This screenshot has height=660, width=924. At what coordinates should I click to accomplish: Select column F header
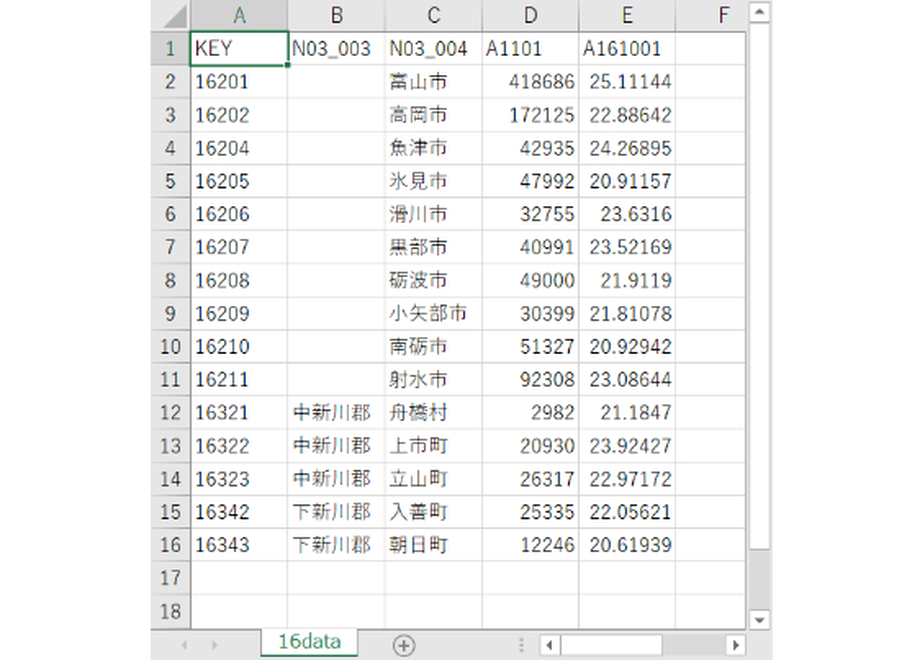point(711,15)
